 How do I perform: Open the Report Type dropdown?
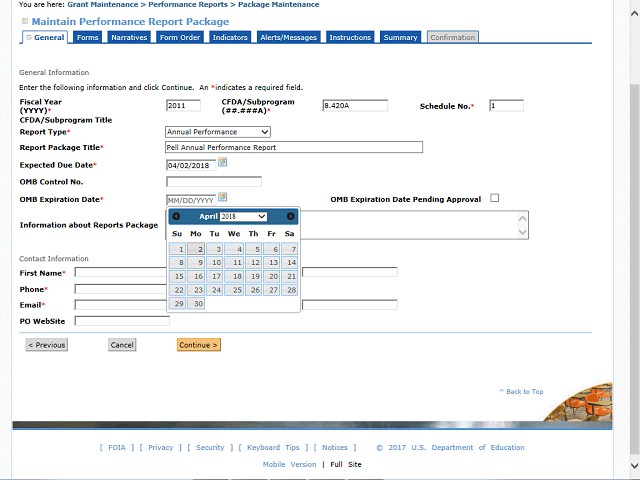[218, 132]
